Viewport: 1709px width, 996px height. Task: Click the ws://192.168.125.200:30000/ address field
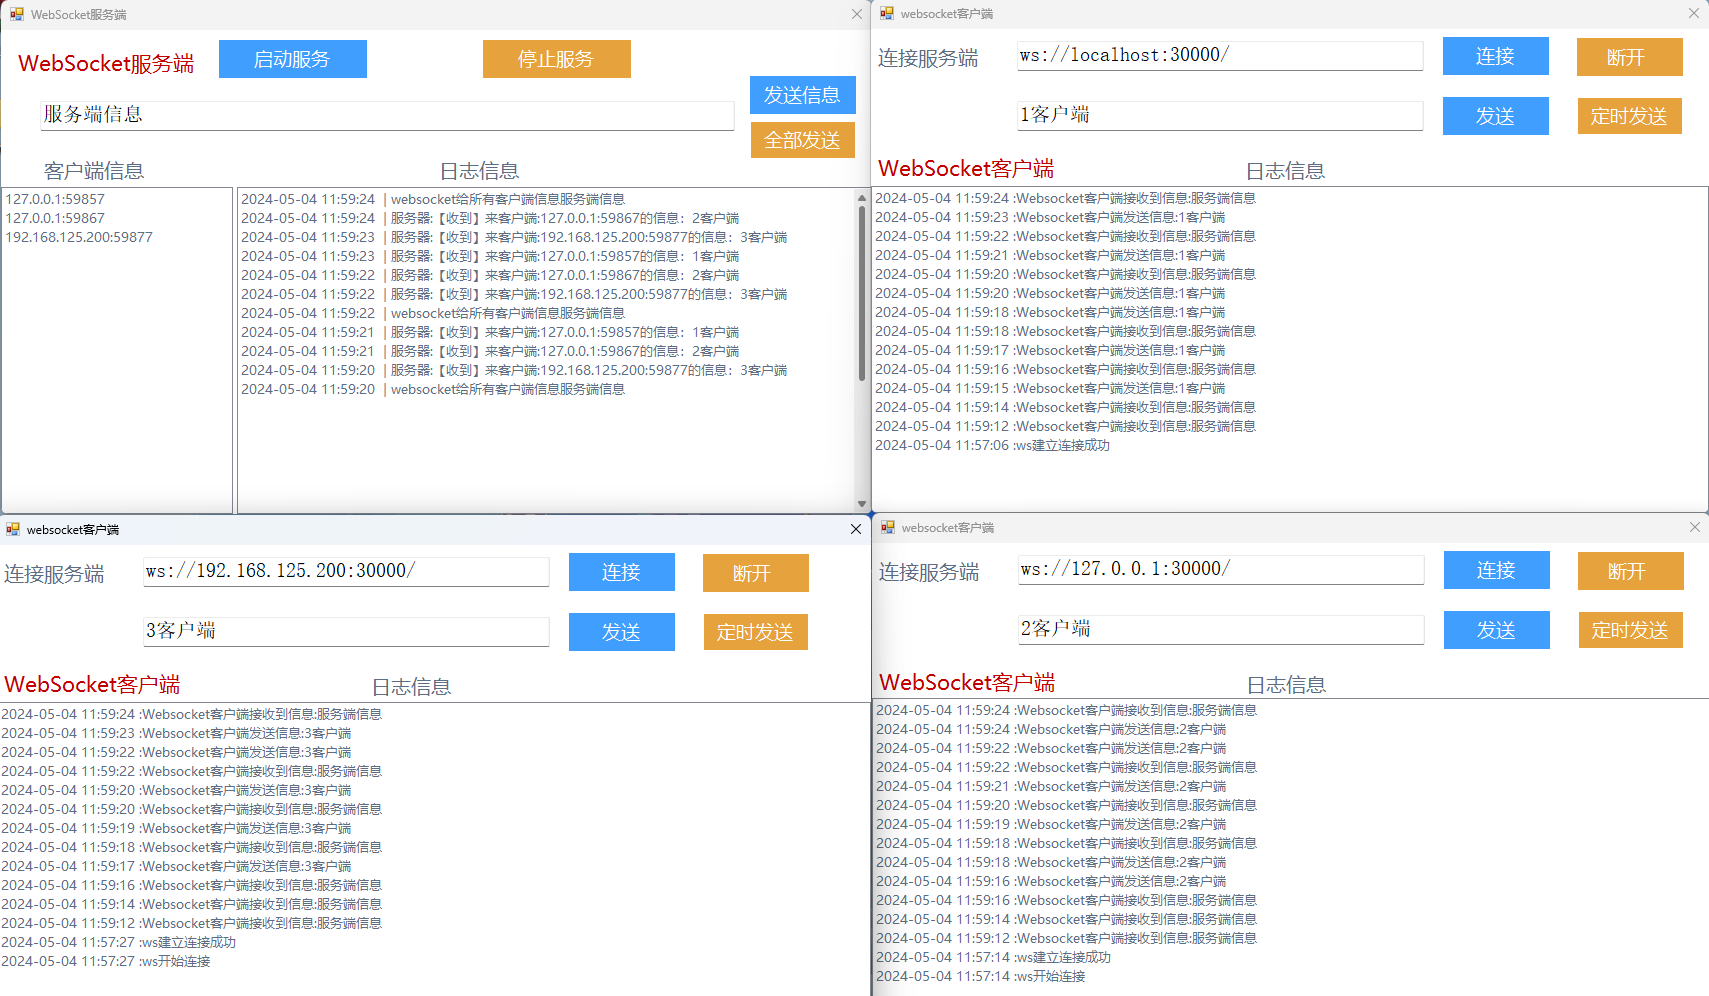tap(346, 572)
